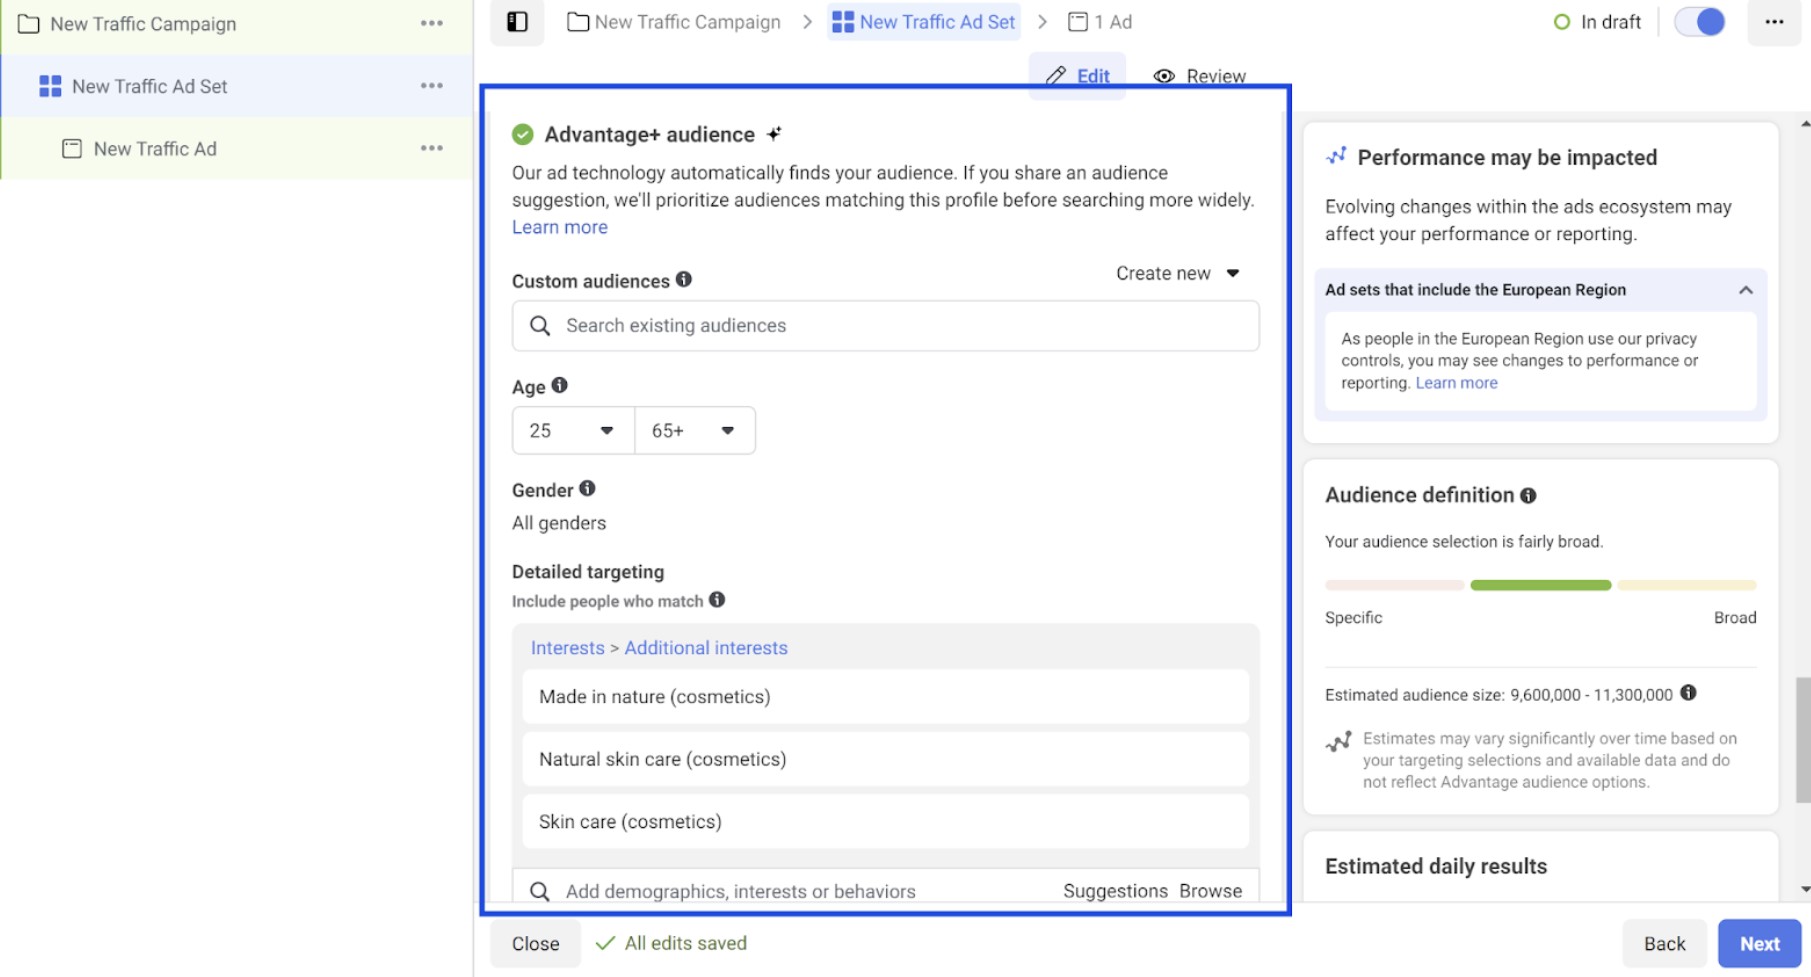Open the minimum age dropdown showing 25
The width and height of the screenshot is (1811, 977).
[x=571, y=430]
